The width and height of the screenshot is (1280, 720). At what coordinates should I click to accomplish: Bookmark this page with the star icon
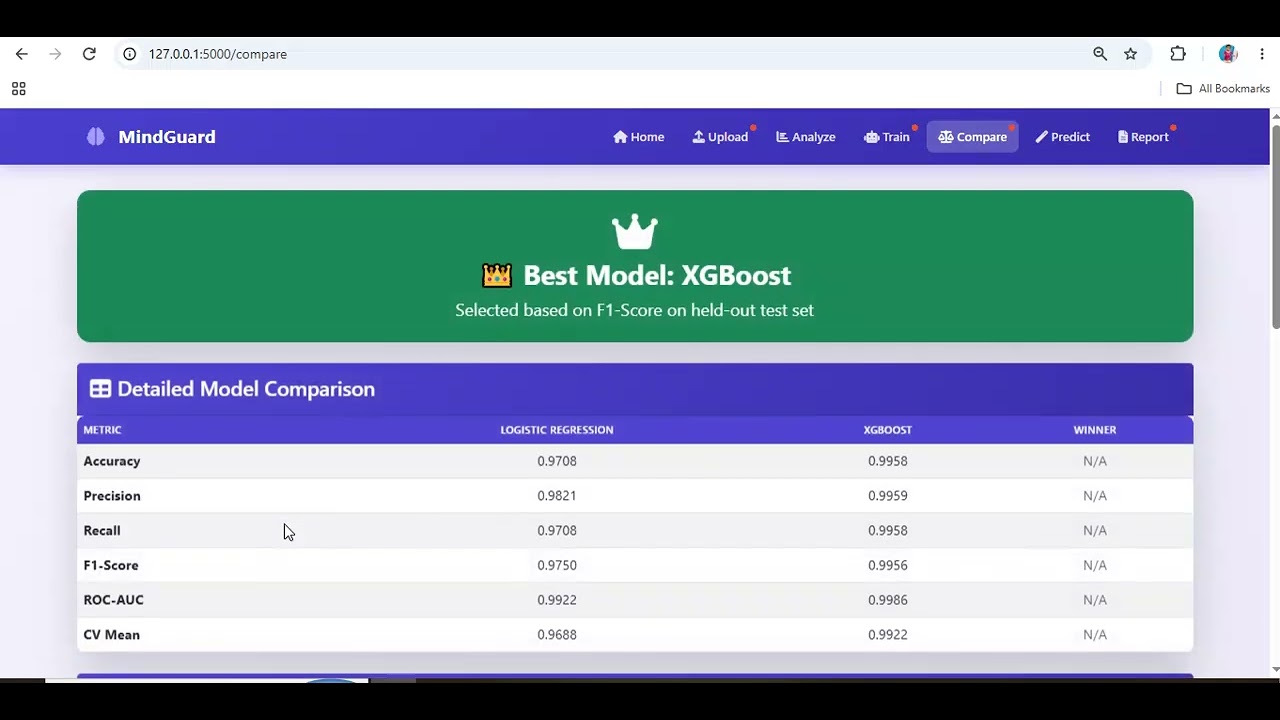click(x=1130, y=54)
